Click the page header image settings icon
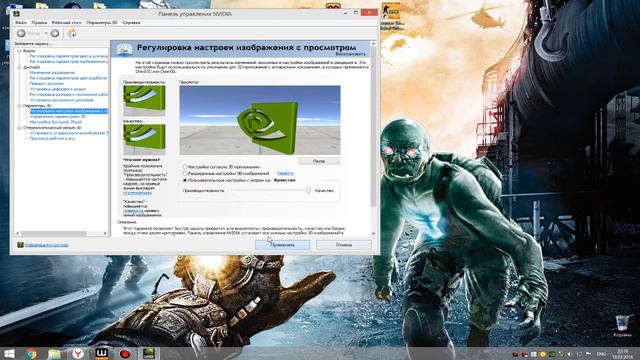 [124, 49]
